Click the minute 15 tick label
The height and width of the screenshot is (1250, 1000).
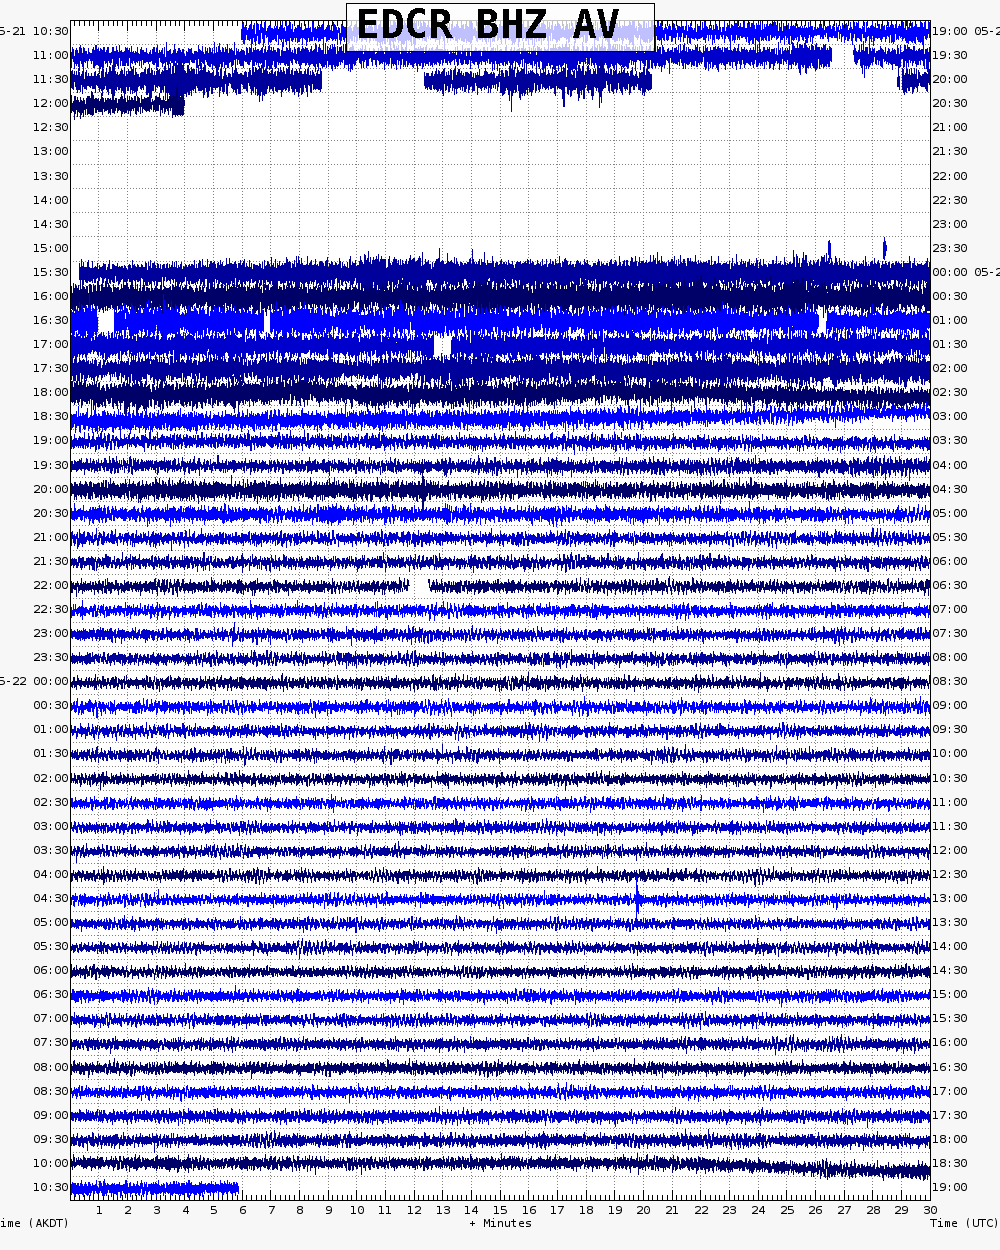coord(499,1211)
